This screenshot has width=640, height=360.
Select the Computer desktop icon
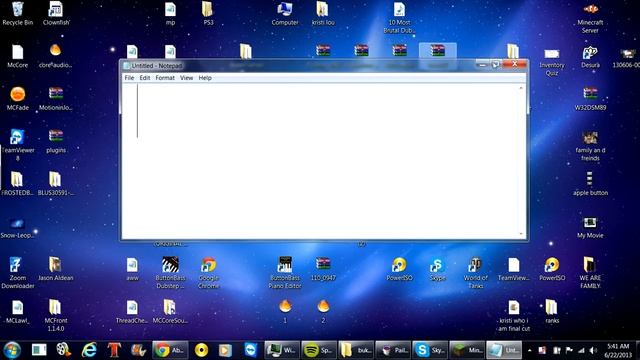click(x=285, y=14)
